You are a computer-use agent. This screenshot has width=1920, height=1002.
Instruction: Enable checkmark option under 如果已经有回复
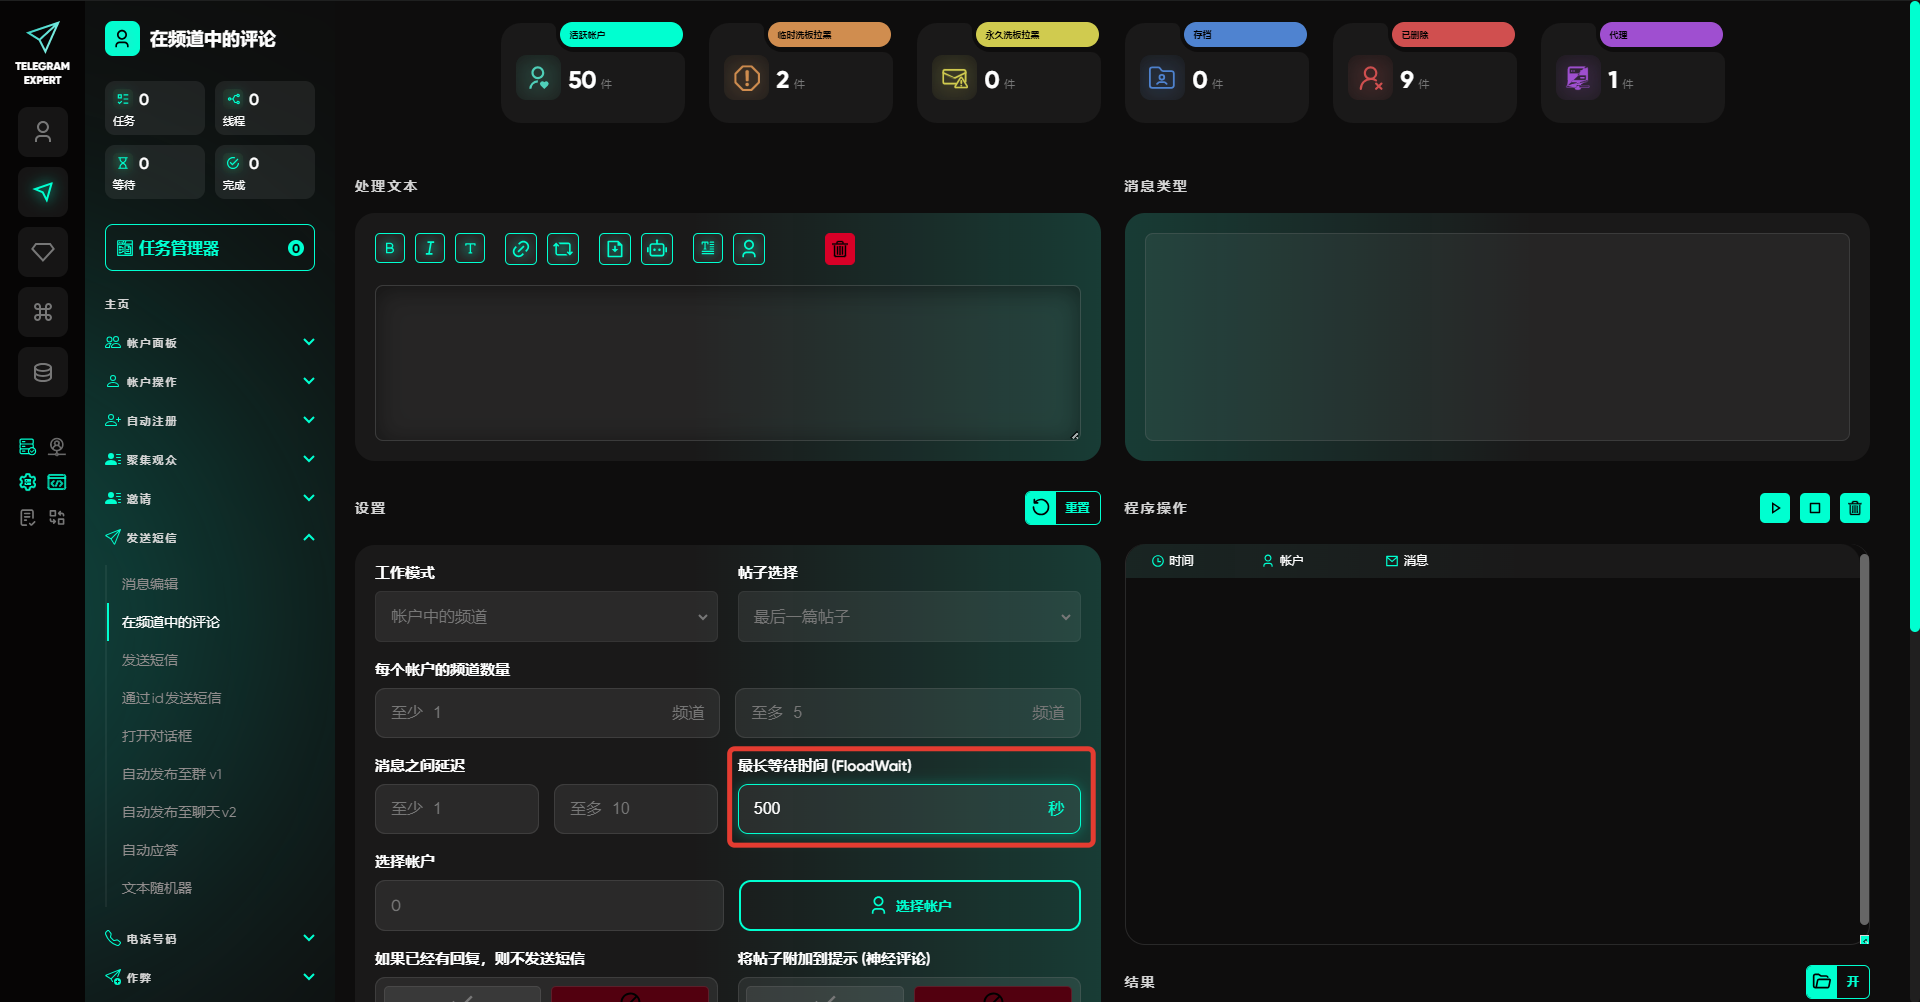click(x=462, y=994)
